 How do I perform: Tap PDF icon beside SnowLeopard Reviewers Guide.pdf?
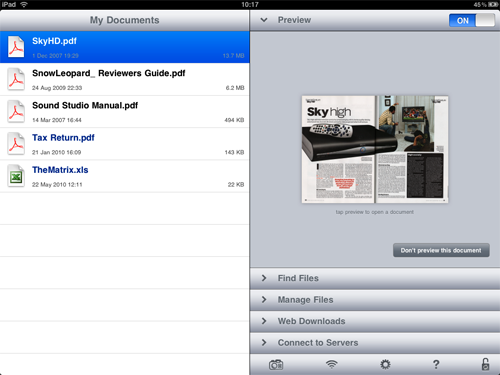[x=16, y=79]
